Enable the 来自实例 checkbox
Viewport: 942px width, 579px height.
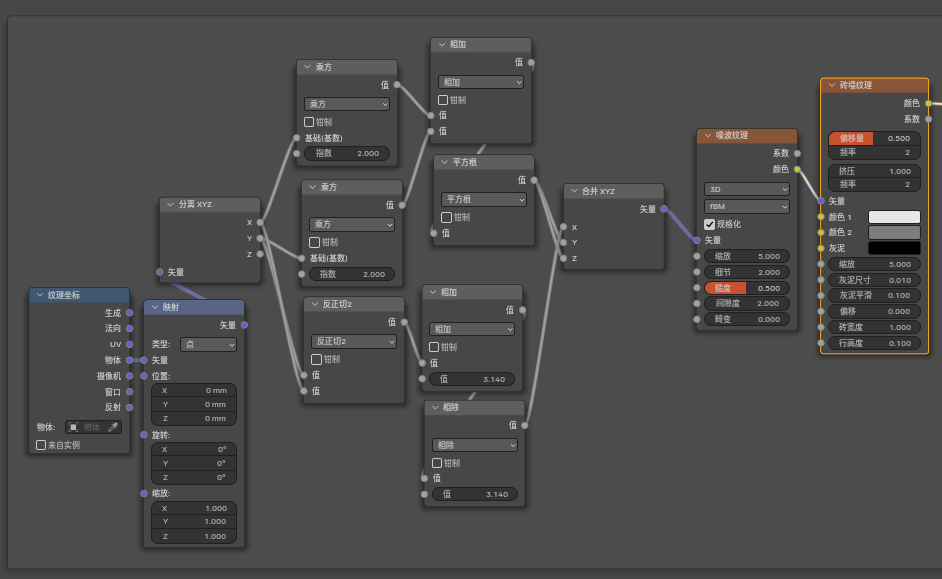click(41, 445)
